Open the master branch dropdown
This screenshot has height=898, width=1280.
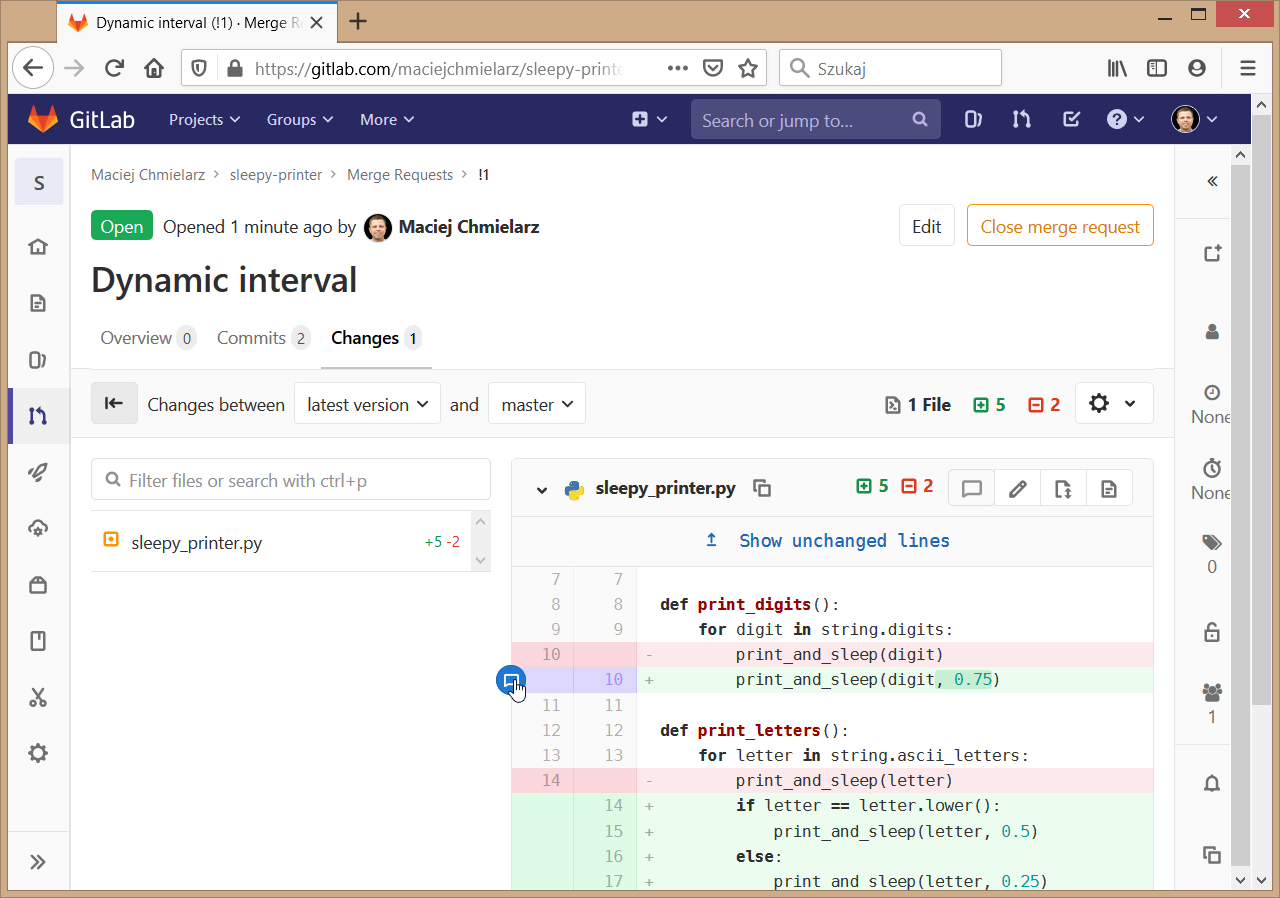coord(536,404)
